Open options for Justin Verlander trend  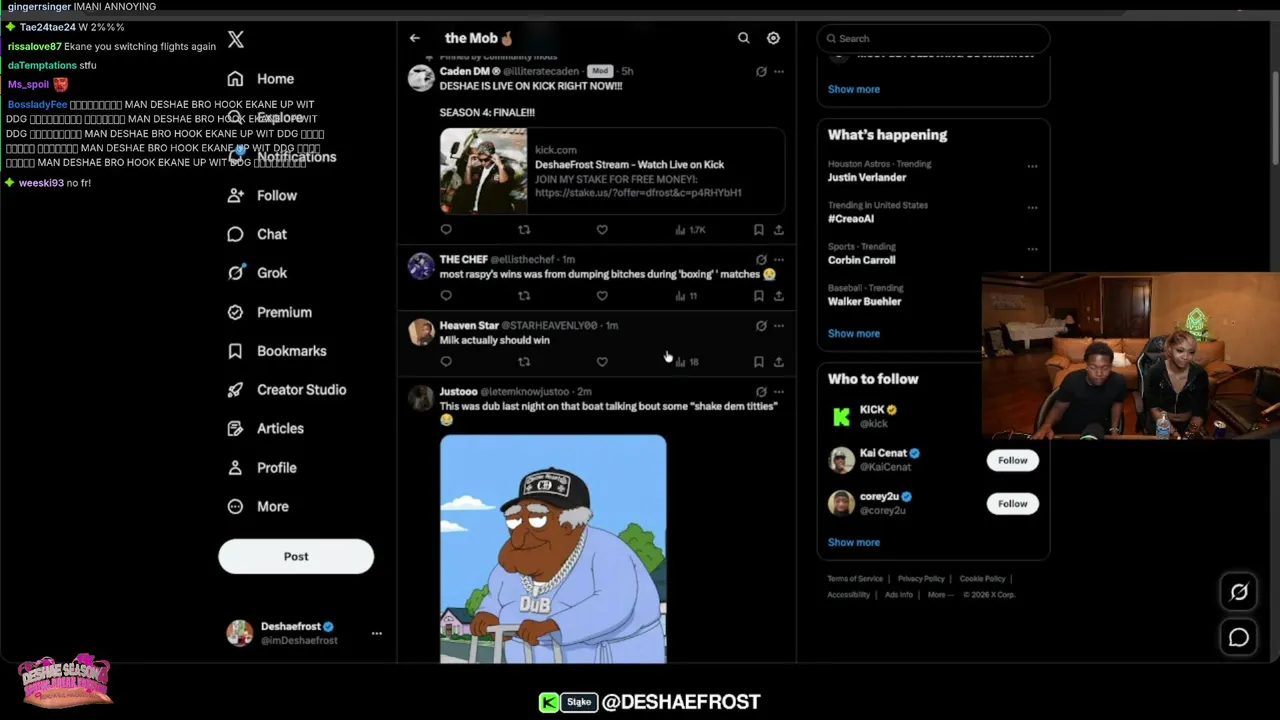(x=1032, y=166)
